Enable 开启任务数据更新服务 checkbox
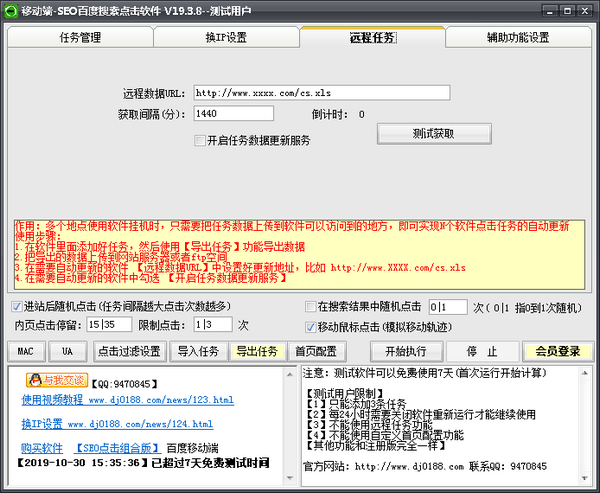Screen dimensions: 600x493 coord(199,140)
